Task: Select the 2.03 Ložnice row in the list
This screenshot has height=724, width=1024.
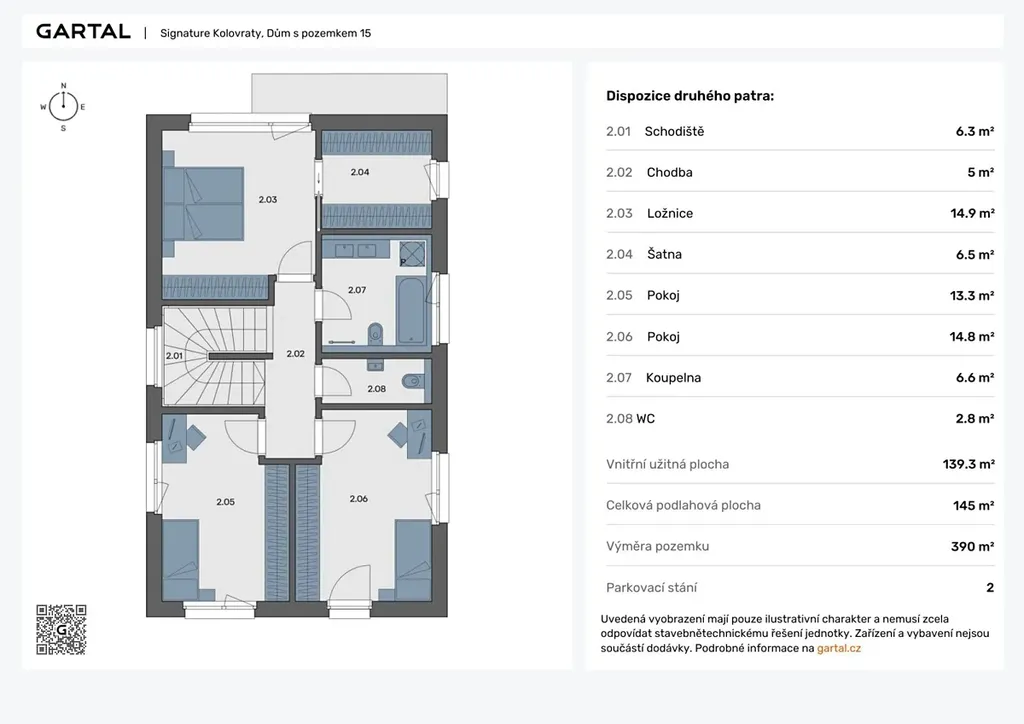Action: coord(799,213)
